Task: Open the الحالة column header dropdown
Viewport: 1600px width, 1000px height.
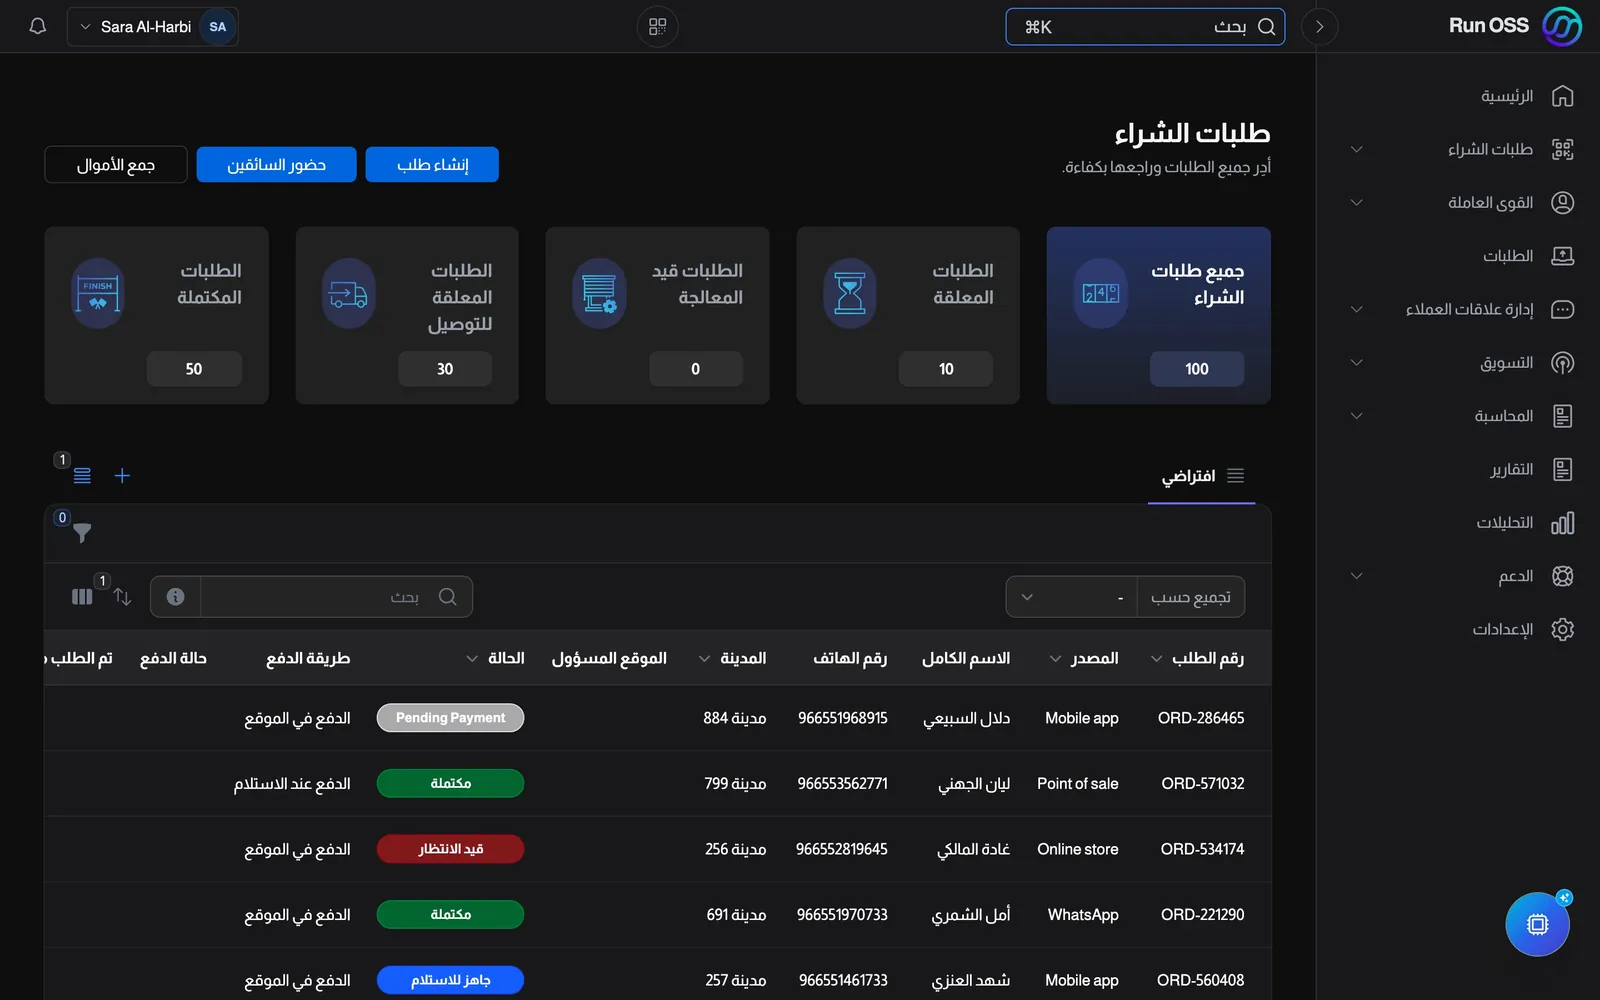Action: click(471, 659)
